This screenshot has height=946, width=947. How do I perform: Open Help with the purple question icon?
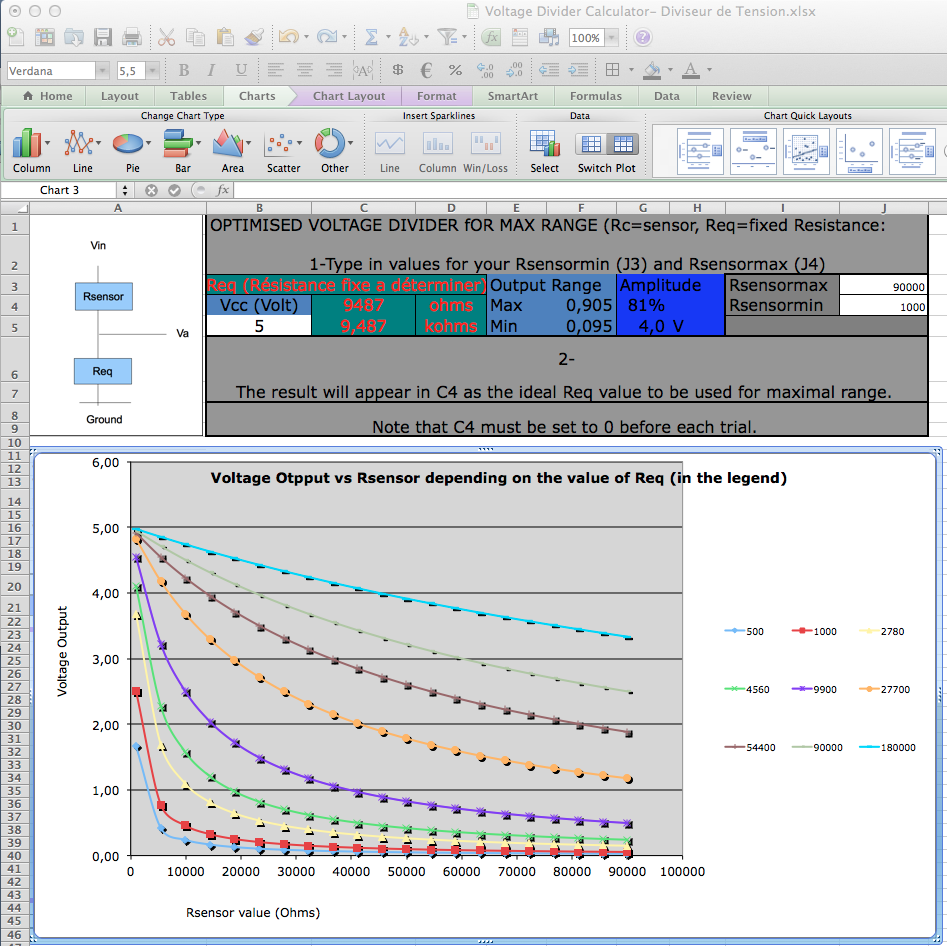tap(643, 37)
